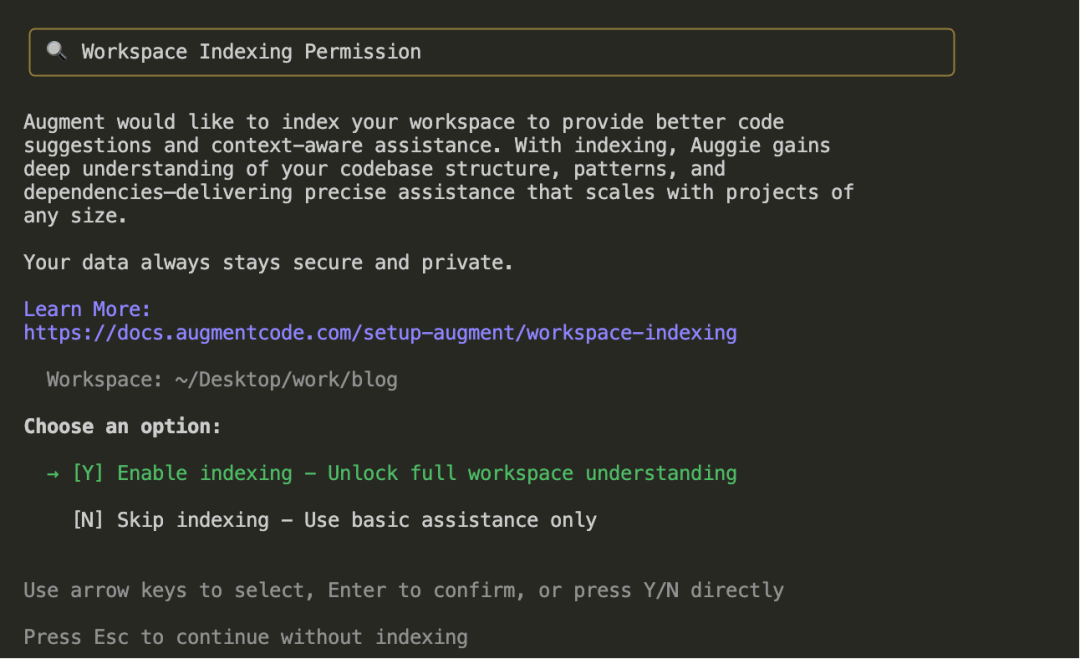Click "Use basic assistance only" text
The height and width of the screenshot is (659, 1080).
[x=450, y=520]
